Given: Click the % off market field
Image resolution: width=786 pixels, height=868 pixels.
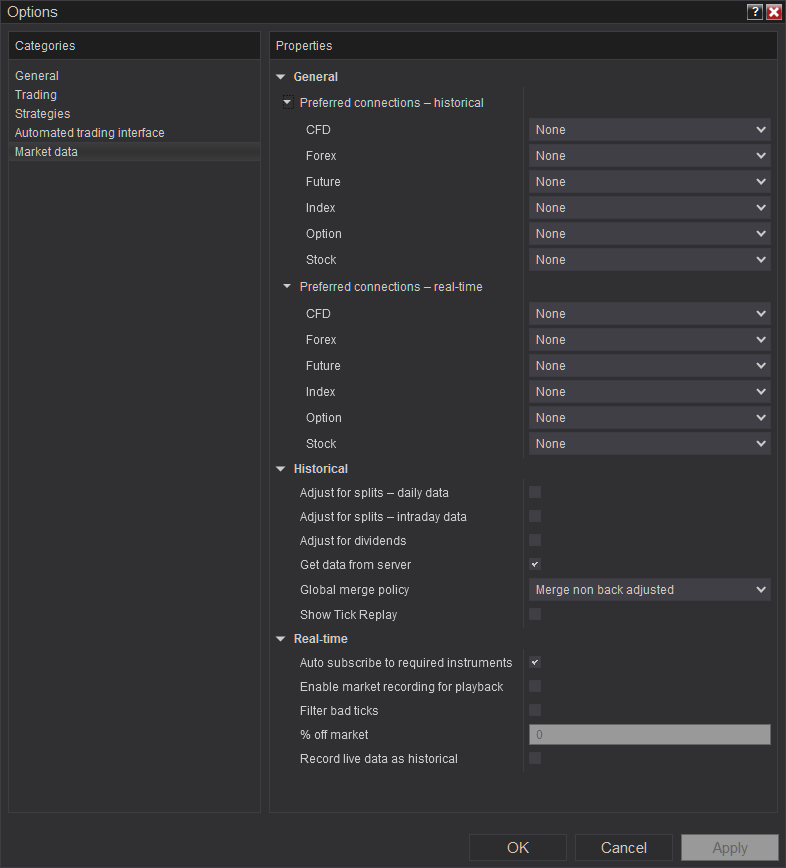Looking at the screenshot, I should (649, 735).
